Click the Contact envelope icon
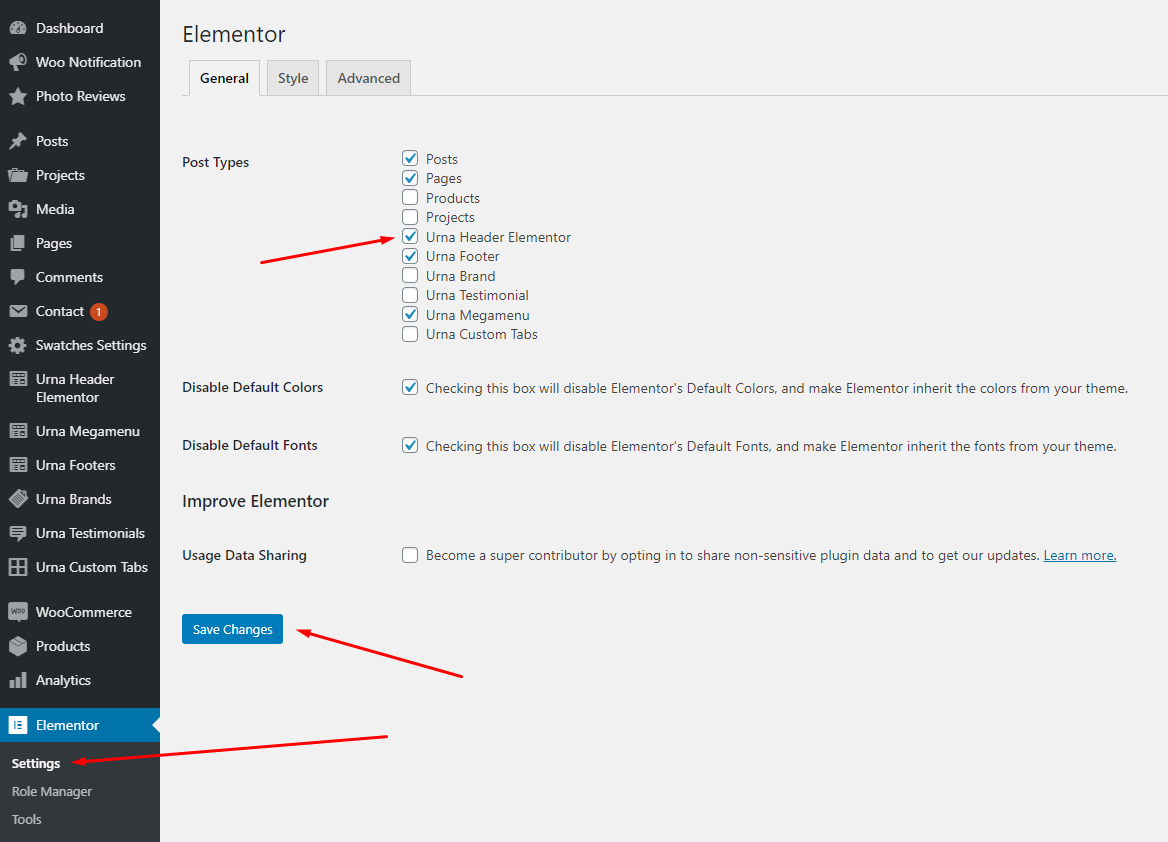The image size is (1168, 842). pyautogui.click(x=18, y=311)
